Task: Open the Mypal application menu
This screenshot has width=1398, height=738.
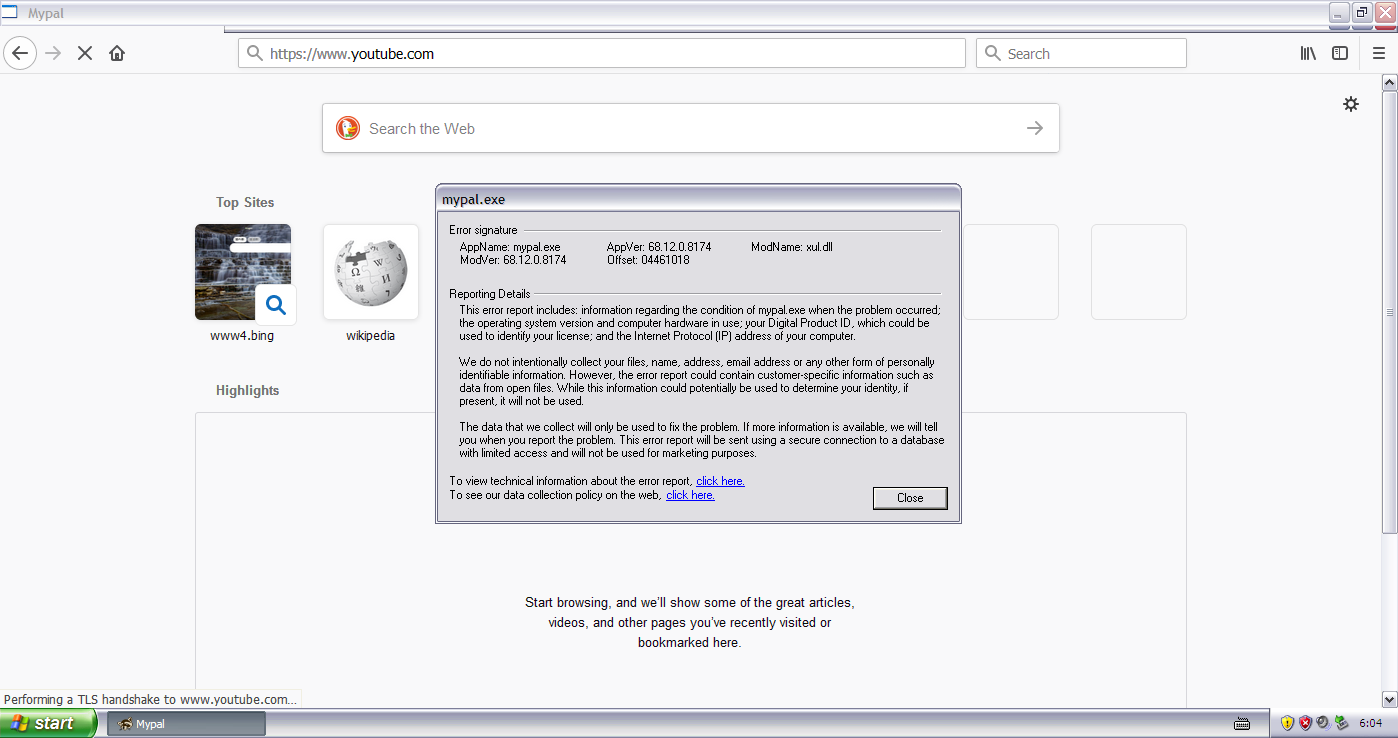Action: point(1379,53)
